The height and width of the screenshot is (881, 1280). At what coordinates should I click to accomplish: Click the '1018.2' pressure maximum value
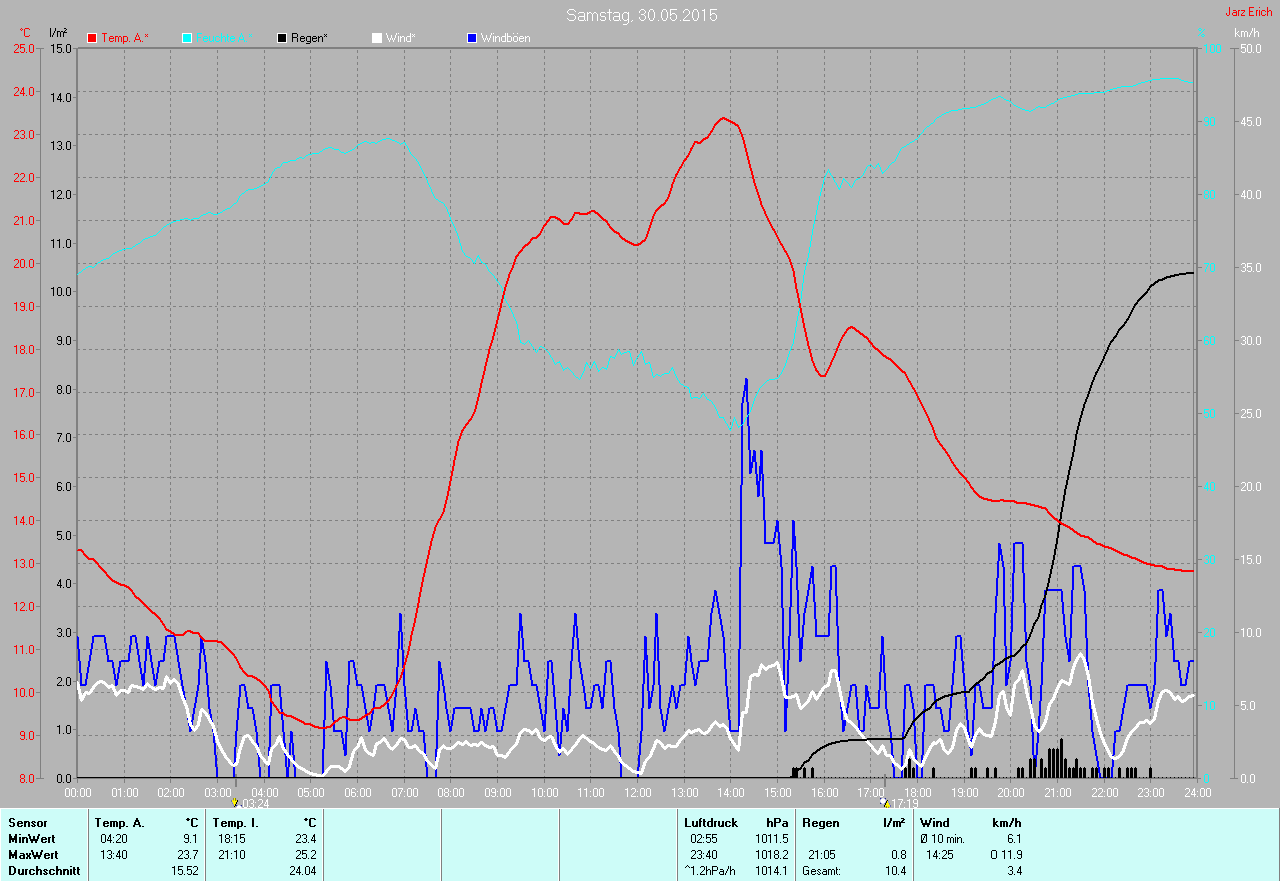point(771,855)
